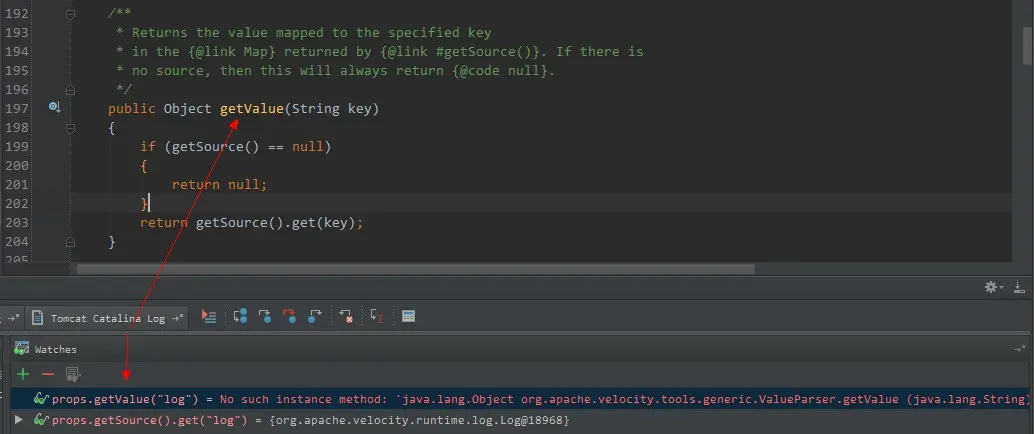
Task: Remove the selected watch with the red minus
Action: click(47, 375)
